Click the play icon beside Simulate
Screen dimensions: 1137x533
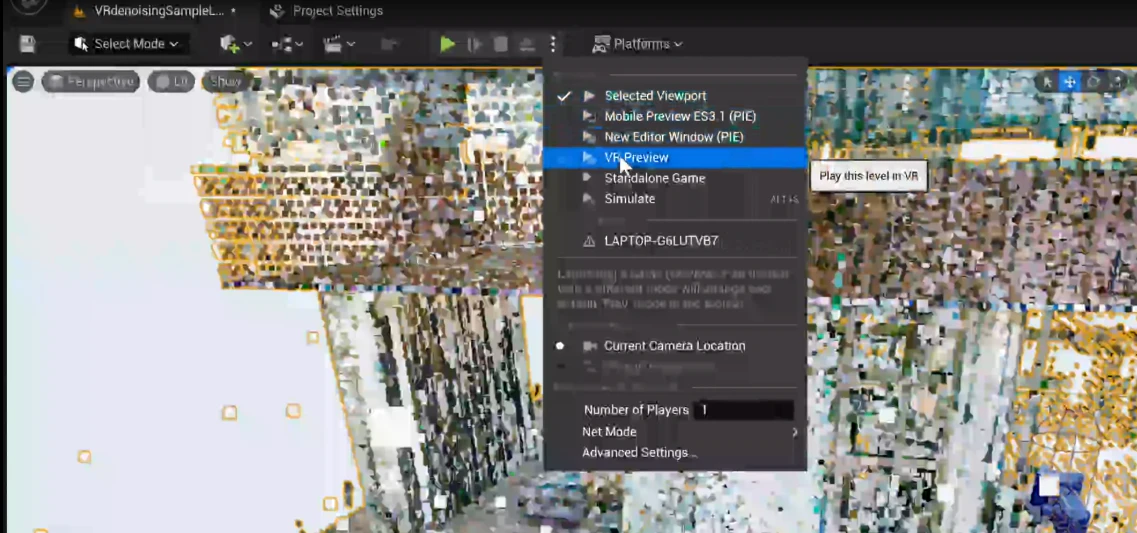[589, 199]
